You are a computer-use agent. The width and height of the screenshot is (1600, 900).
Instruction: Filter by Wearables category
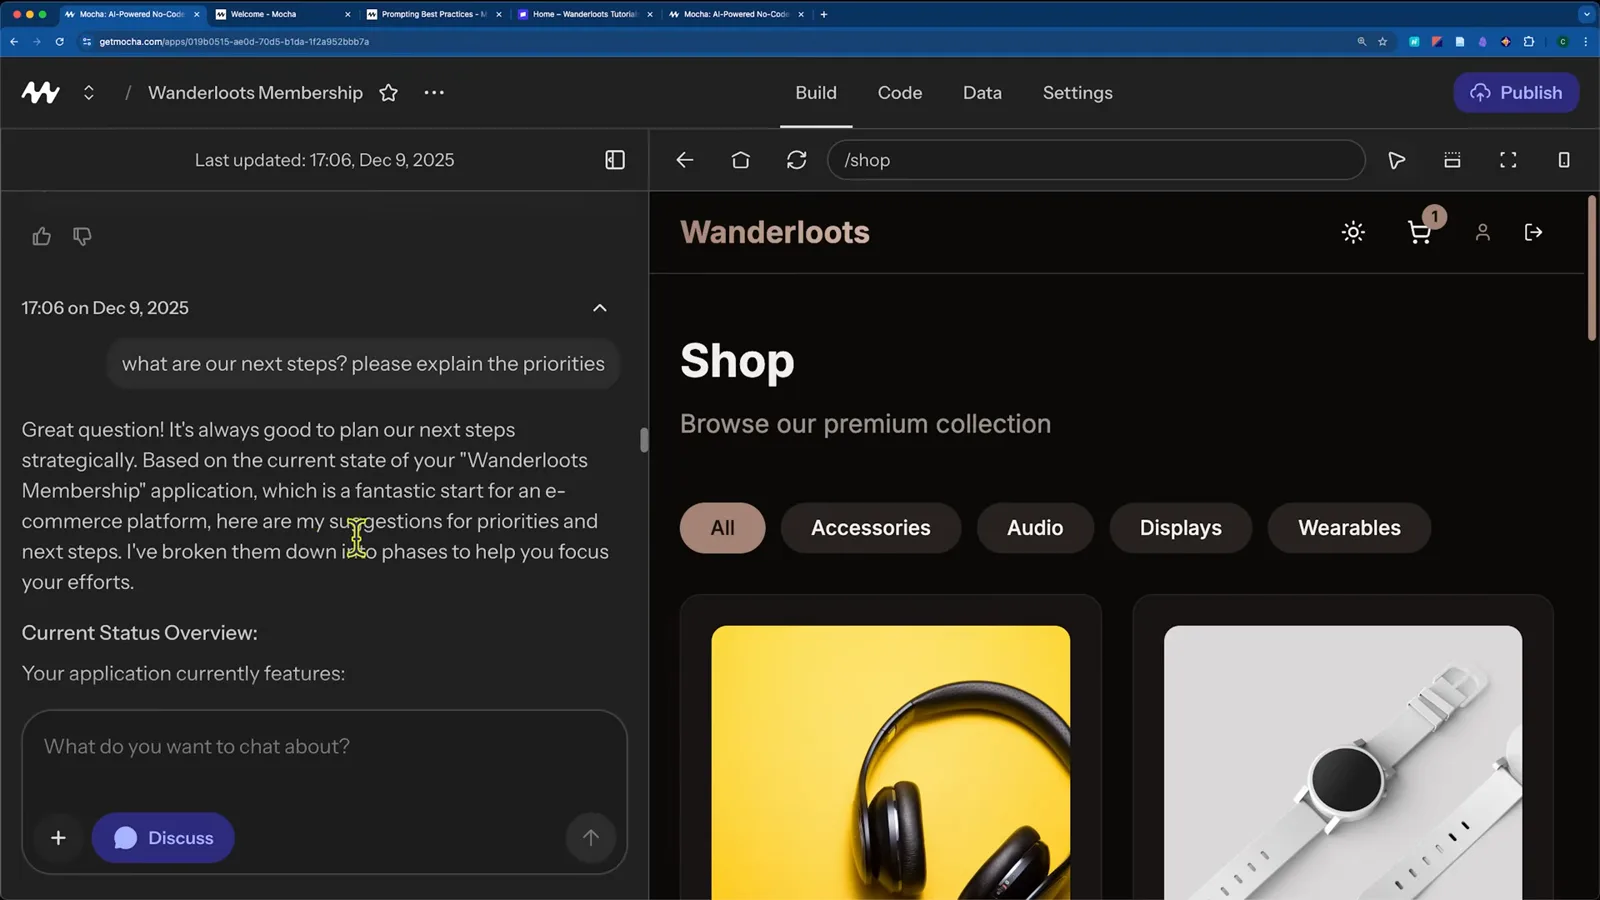pyautogui.click(x=1349, y=528)
